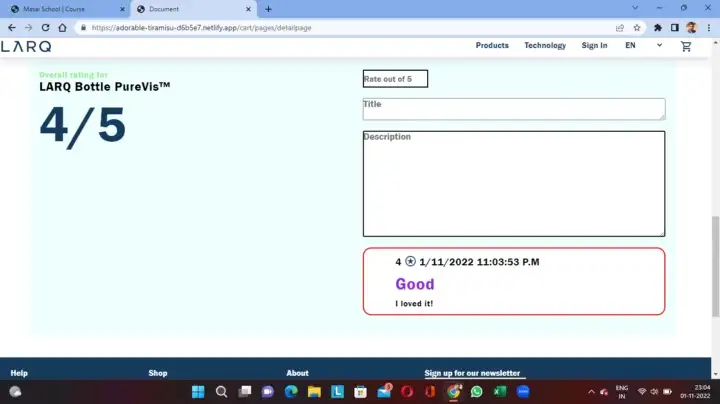Click the Good review title

pos(415,284)
